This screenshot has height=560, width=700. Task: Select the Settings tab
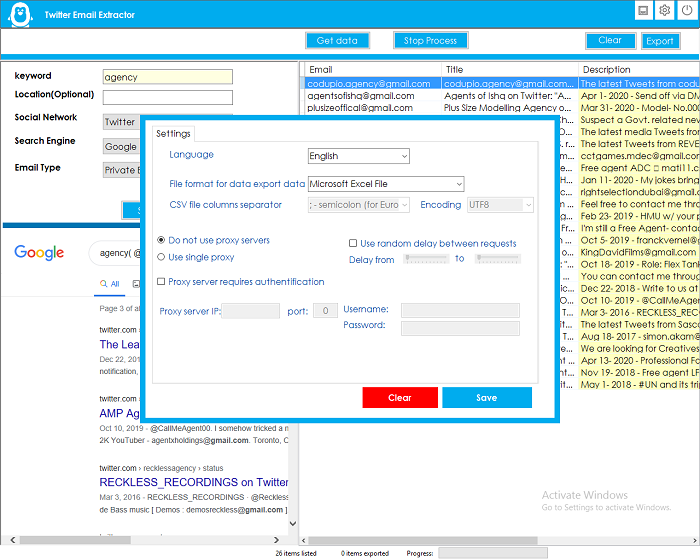click(173, 134)
